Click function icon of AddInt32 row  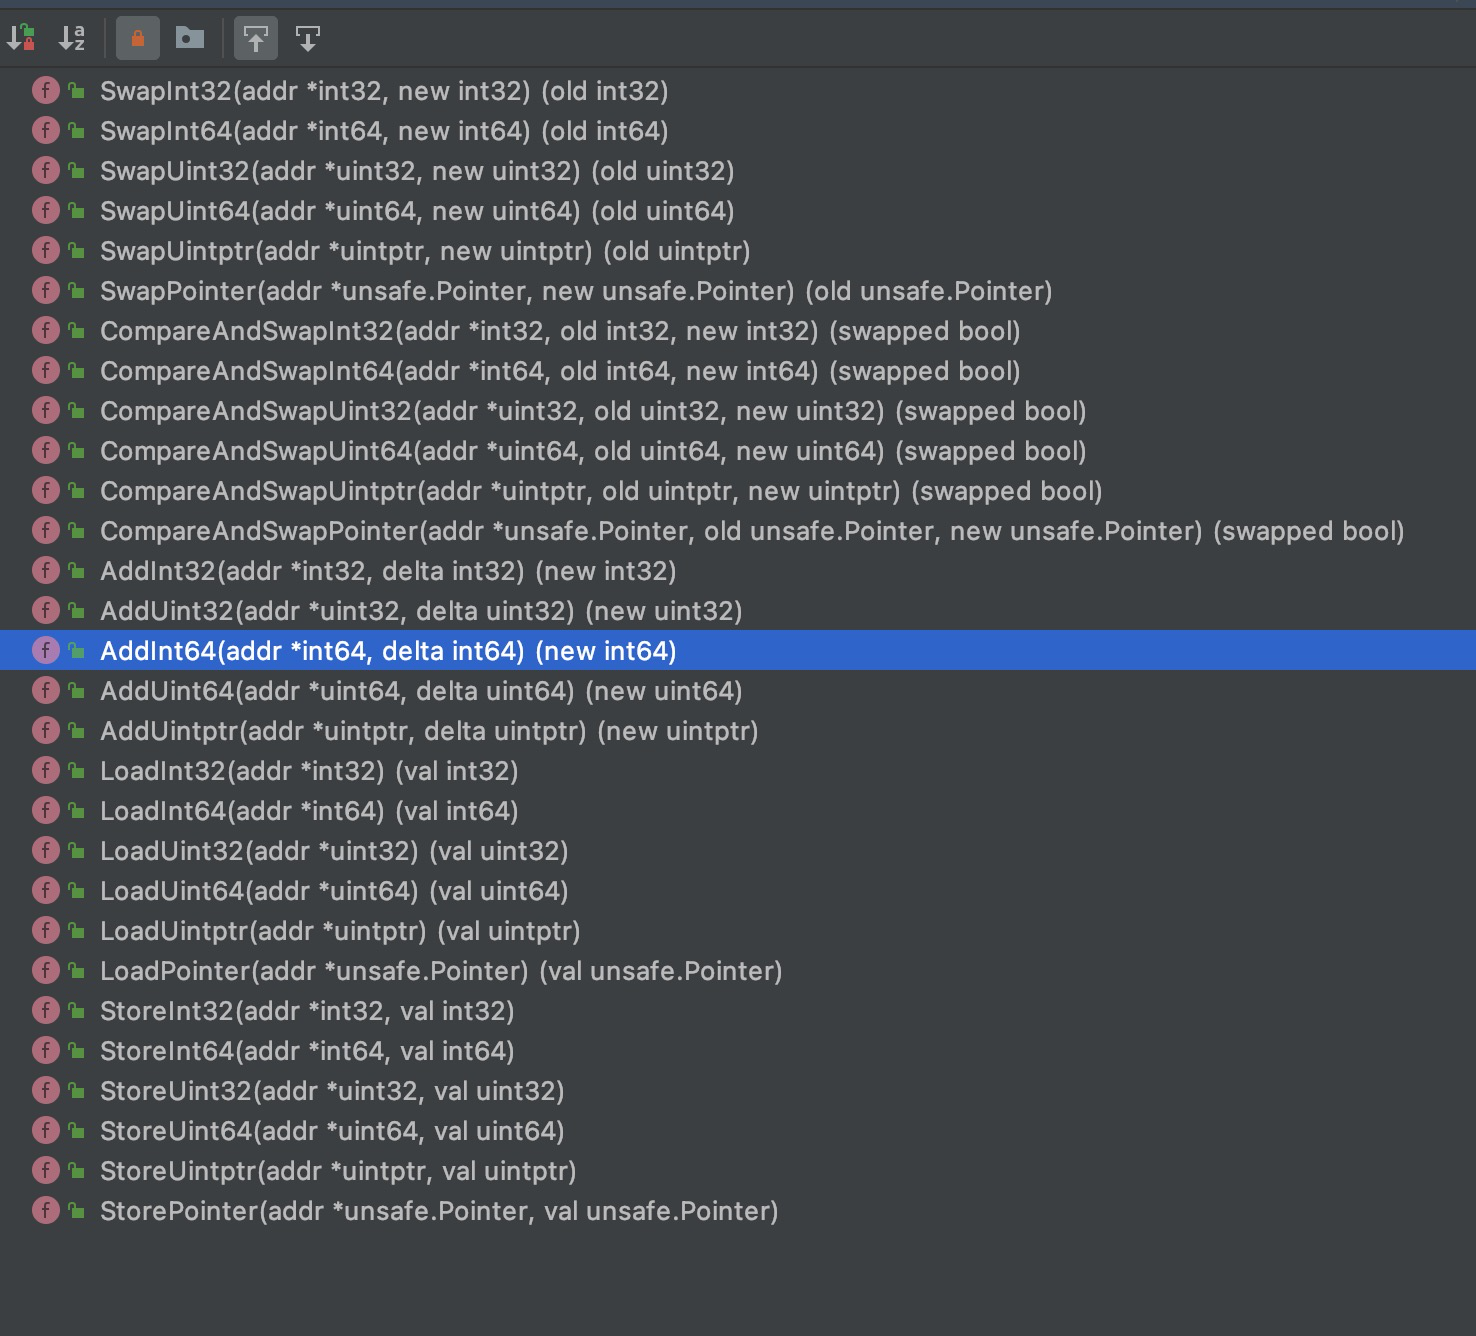point(45,571)
